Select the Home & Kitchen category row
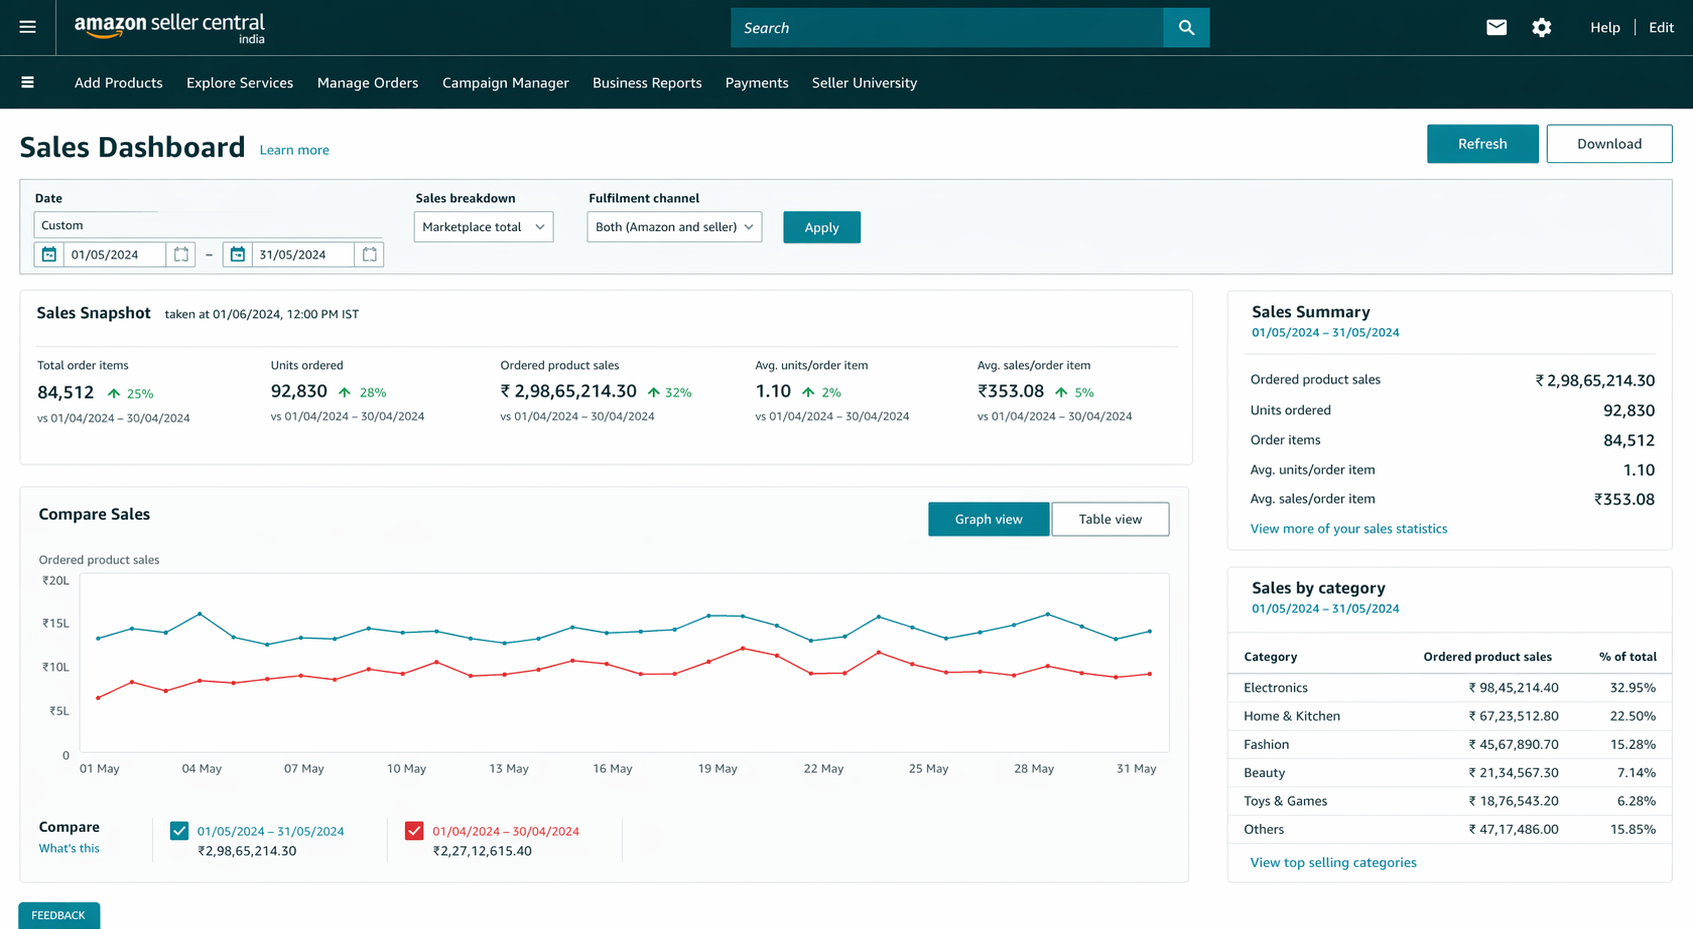Viewport: 1693px width, 929px height. click(x=1450, y=716)
